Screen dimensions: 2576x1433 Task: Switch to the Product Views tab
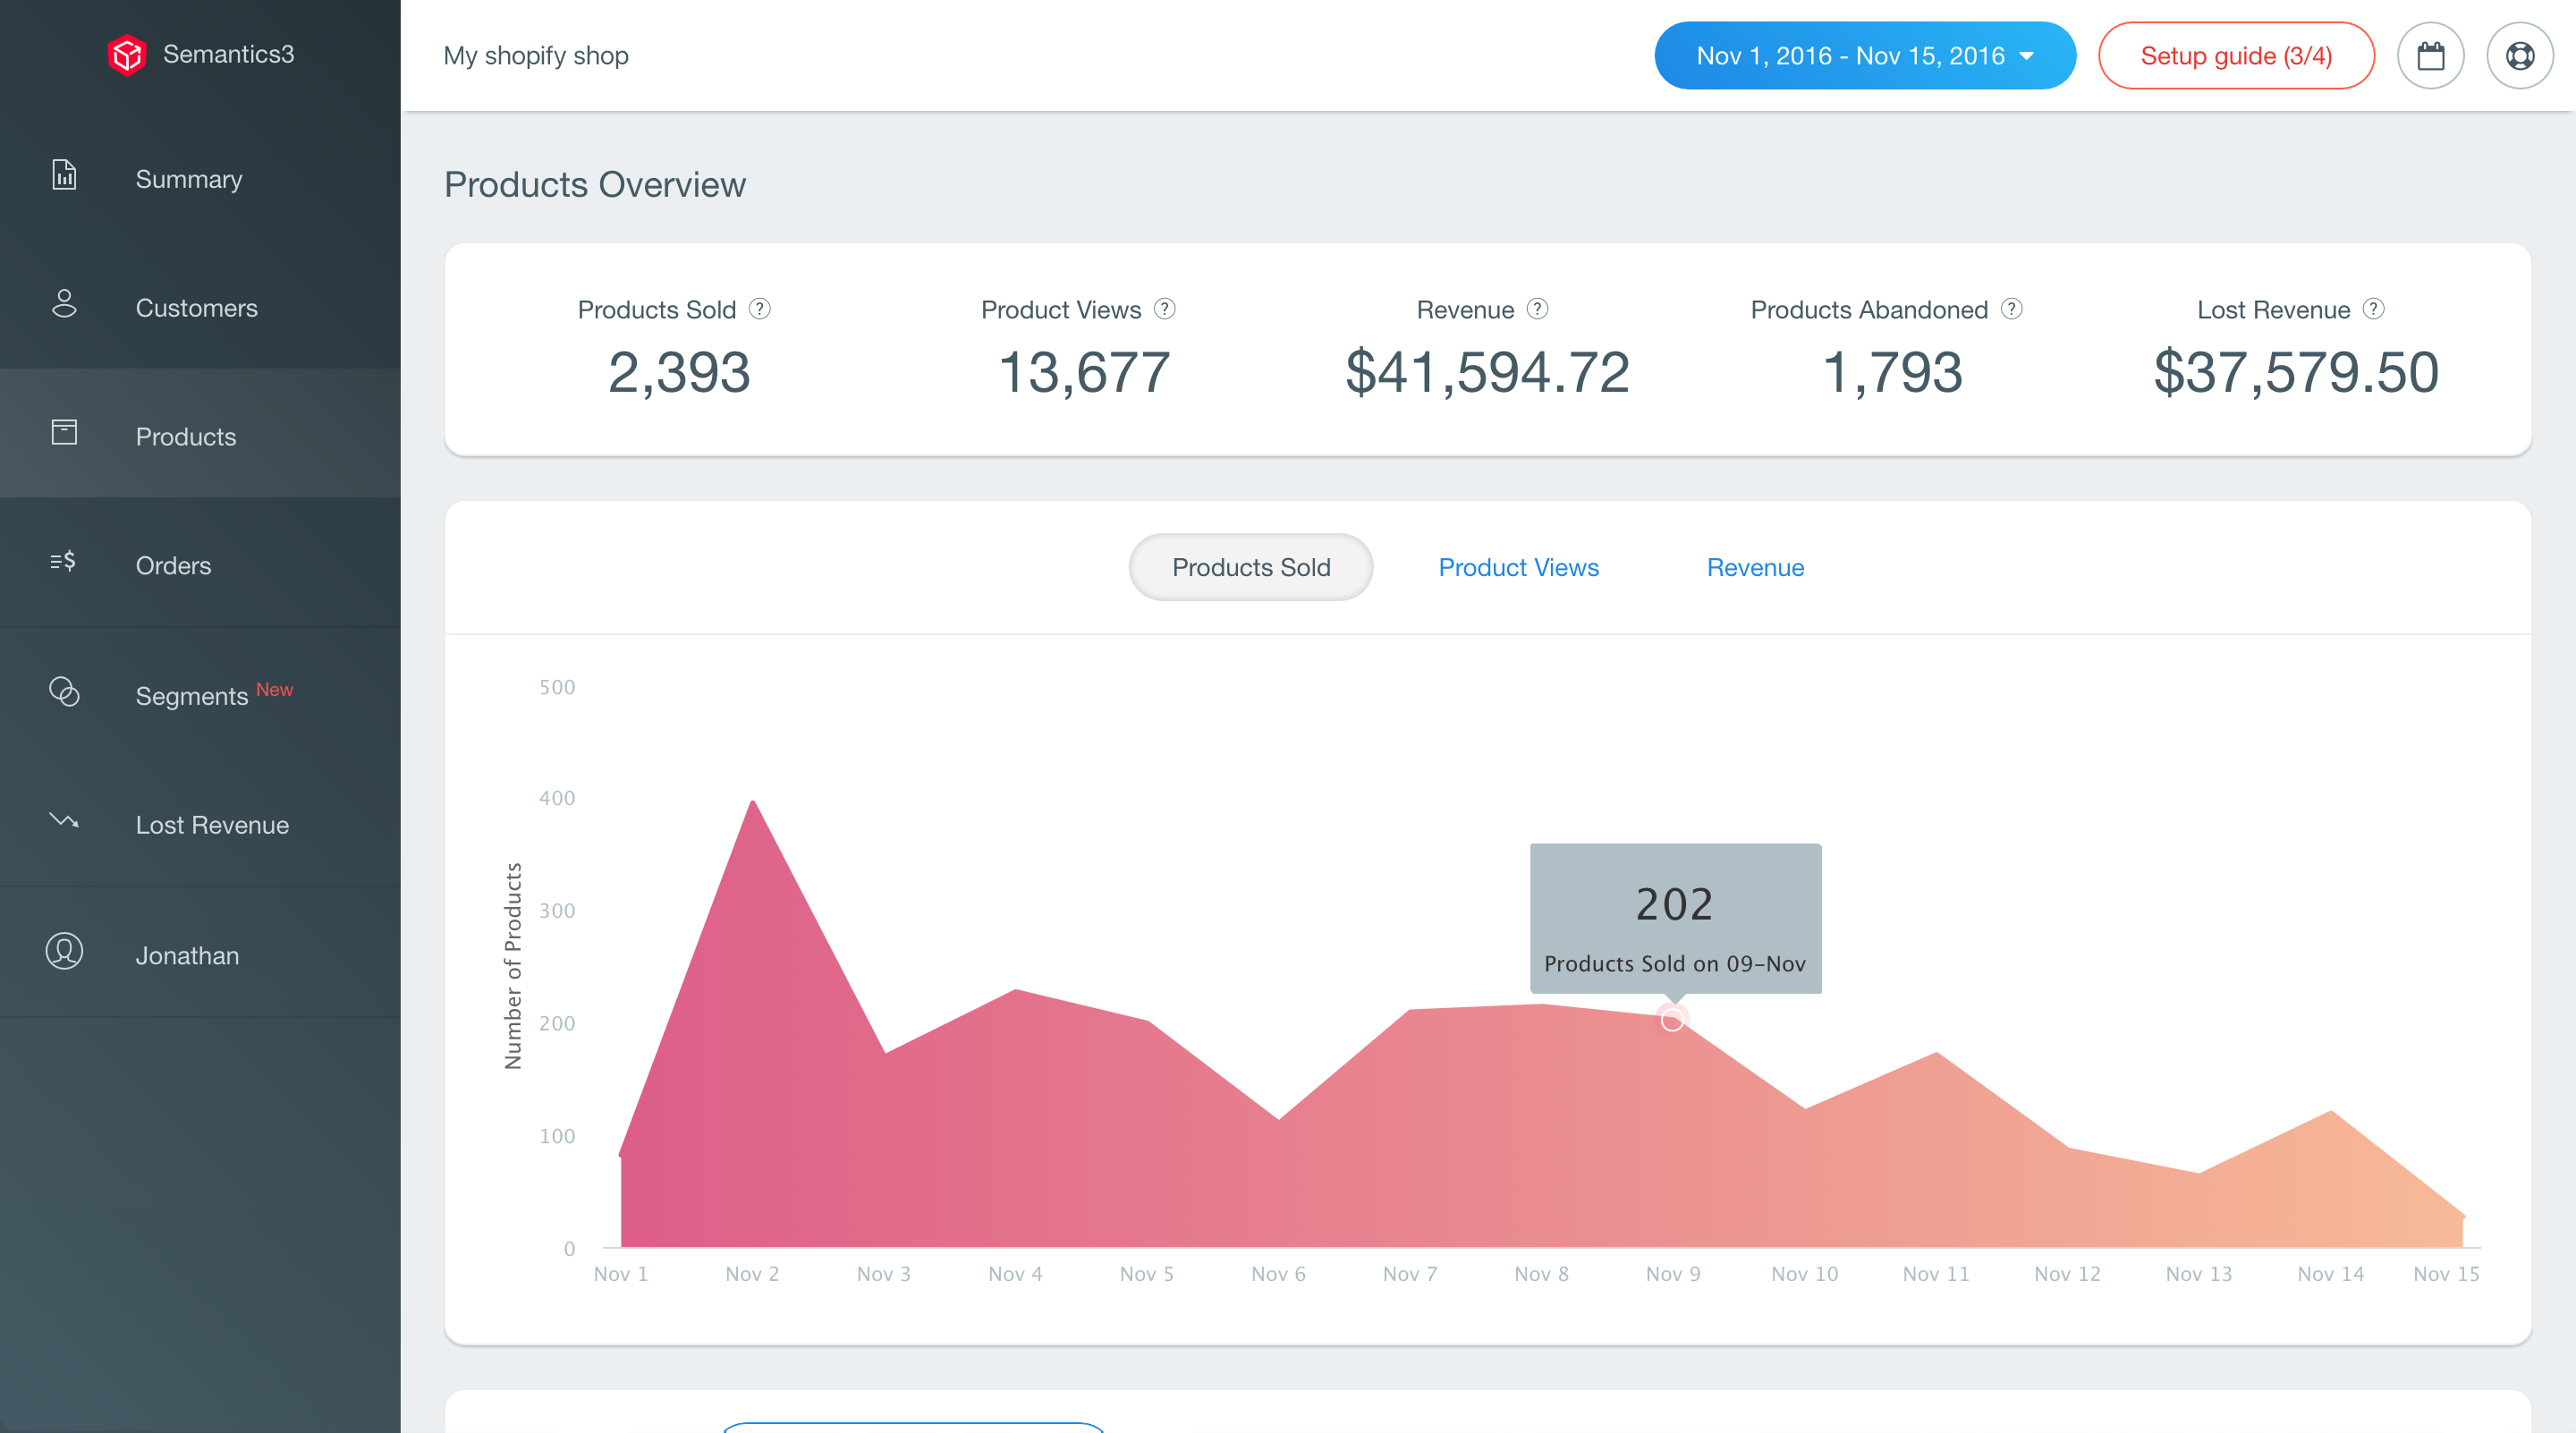click(x=1518, y=567)
